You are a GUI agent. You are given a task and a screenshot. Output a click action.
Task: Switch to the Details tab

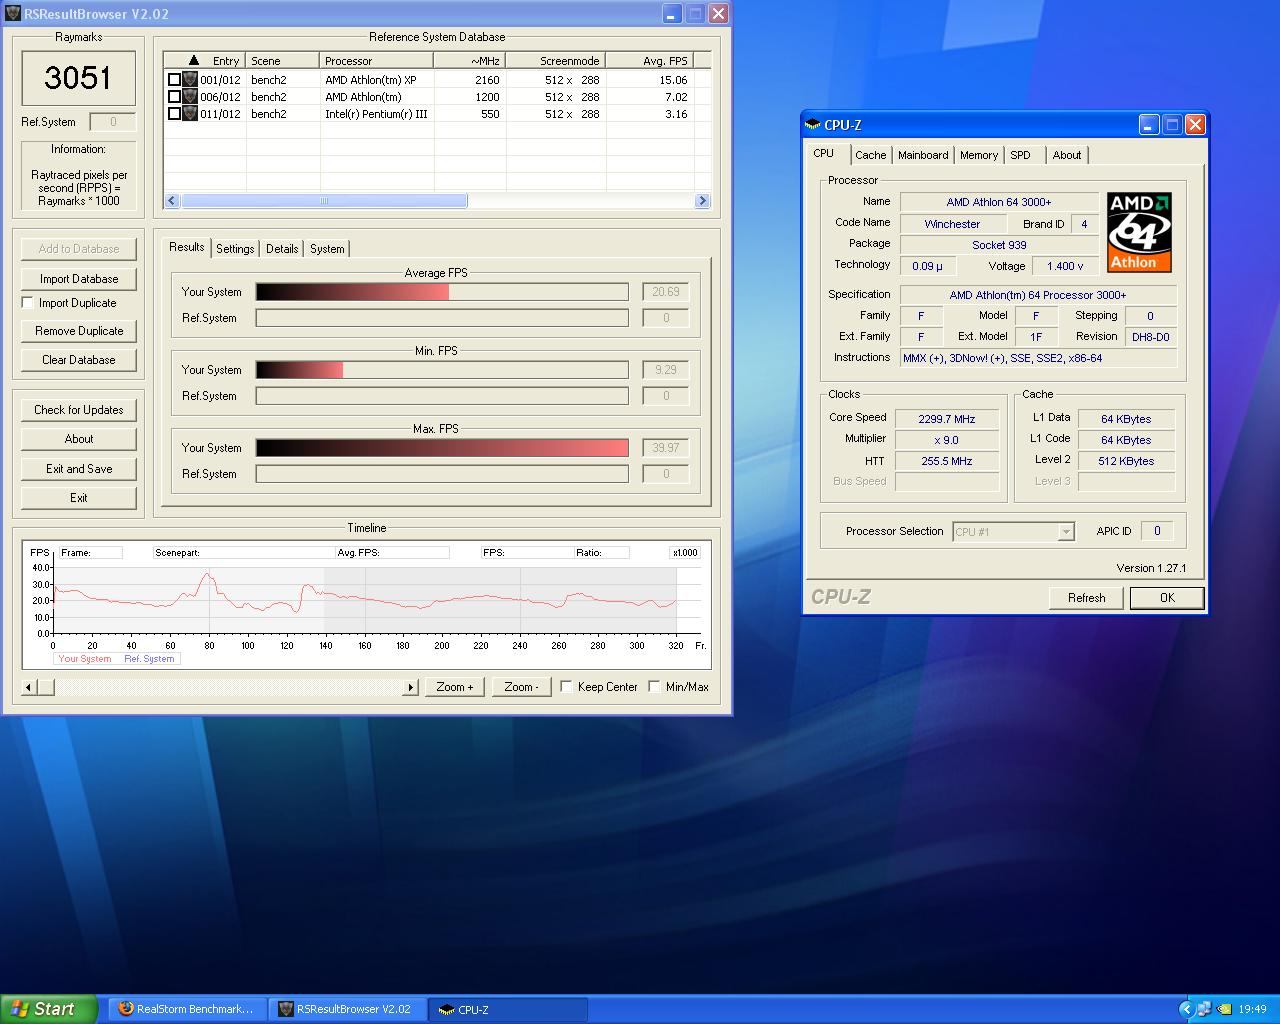(282, 249)
